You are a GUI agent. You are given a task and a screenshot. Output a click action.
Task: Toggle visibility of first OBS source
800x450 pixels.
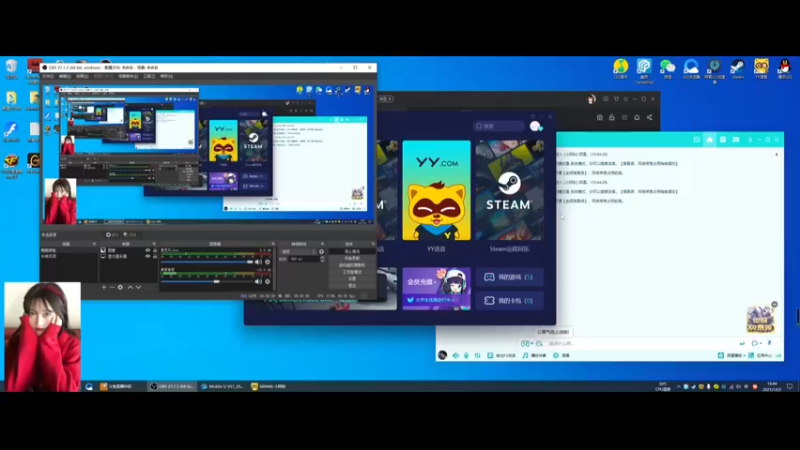click(148, 251)
